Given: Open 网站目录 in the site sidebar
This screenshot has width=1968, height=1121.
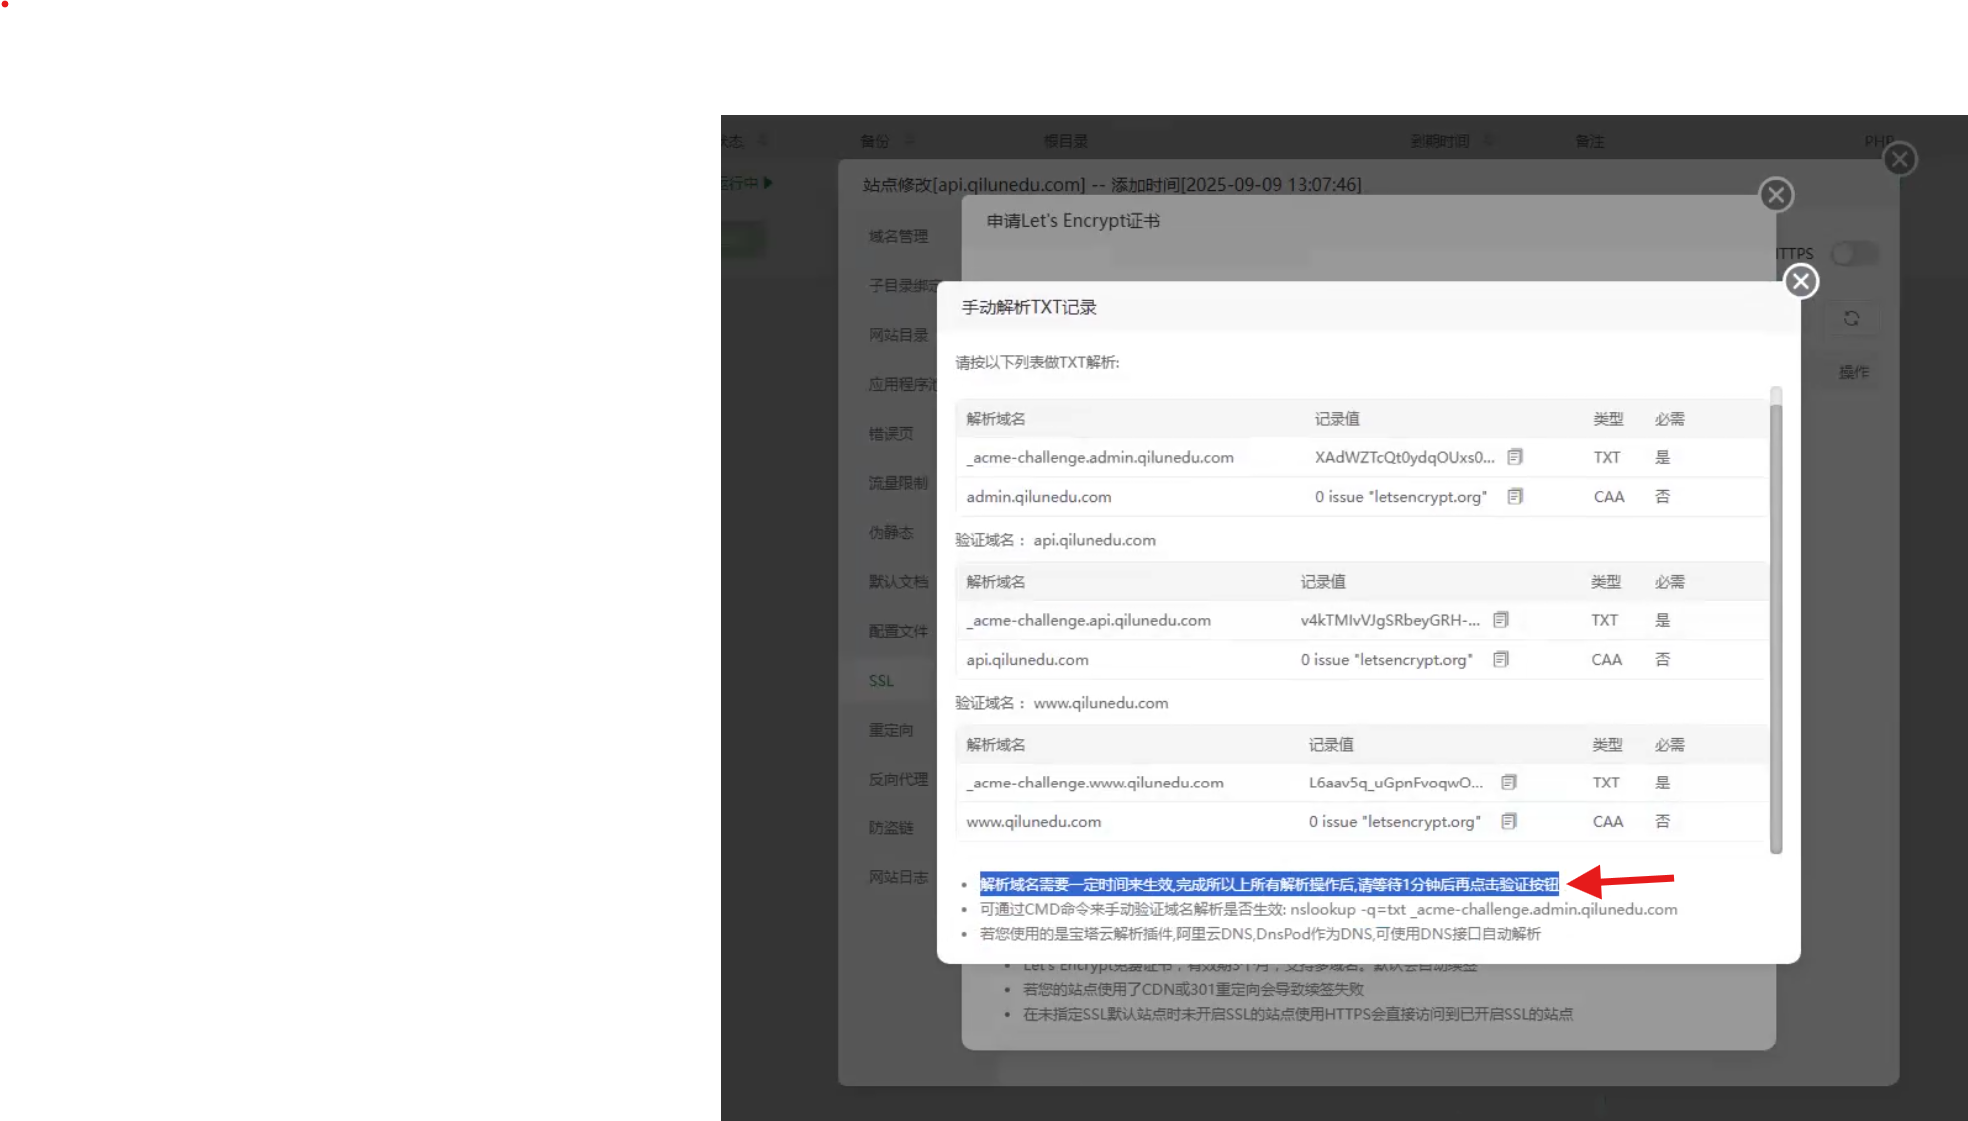Looking at the screenshot, I should (x=898, y=335).
